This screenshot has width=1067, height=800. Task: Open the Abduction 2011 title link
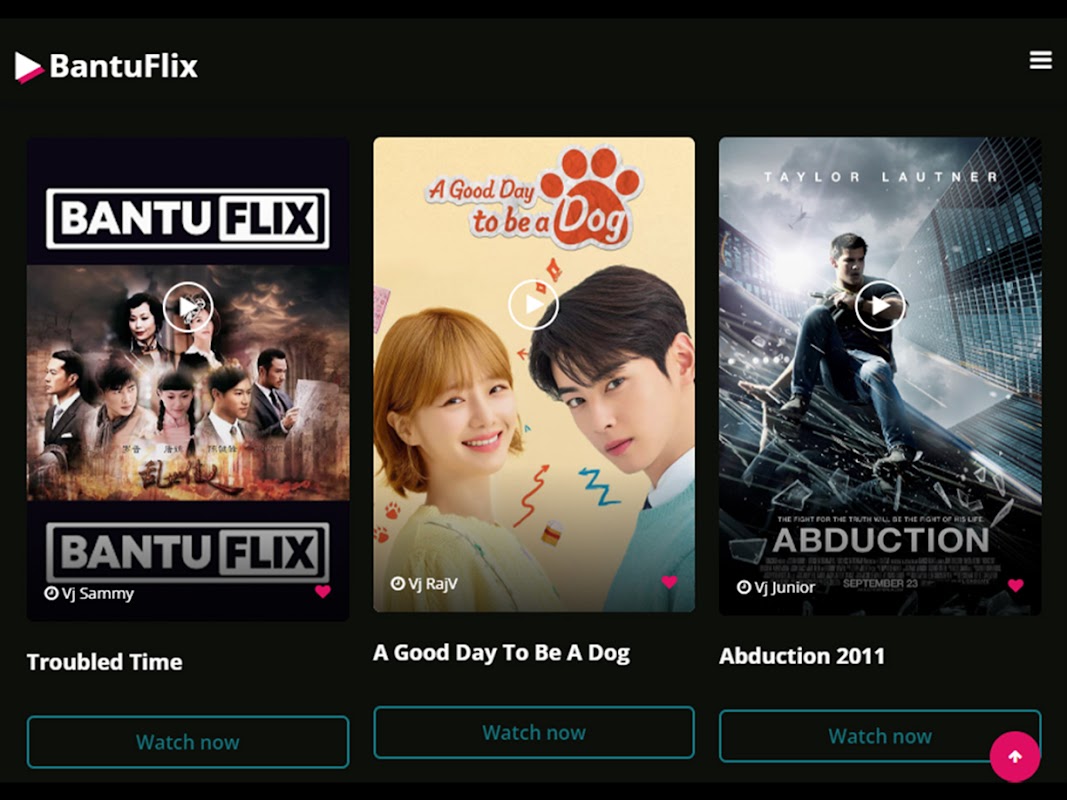pyautogui.click(x=802, y=656)
